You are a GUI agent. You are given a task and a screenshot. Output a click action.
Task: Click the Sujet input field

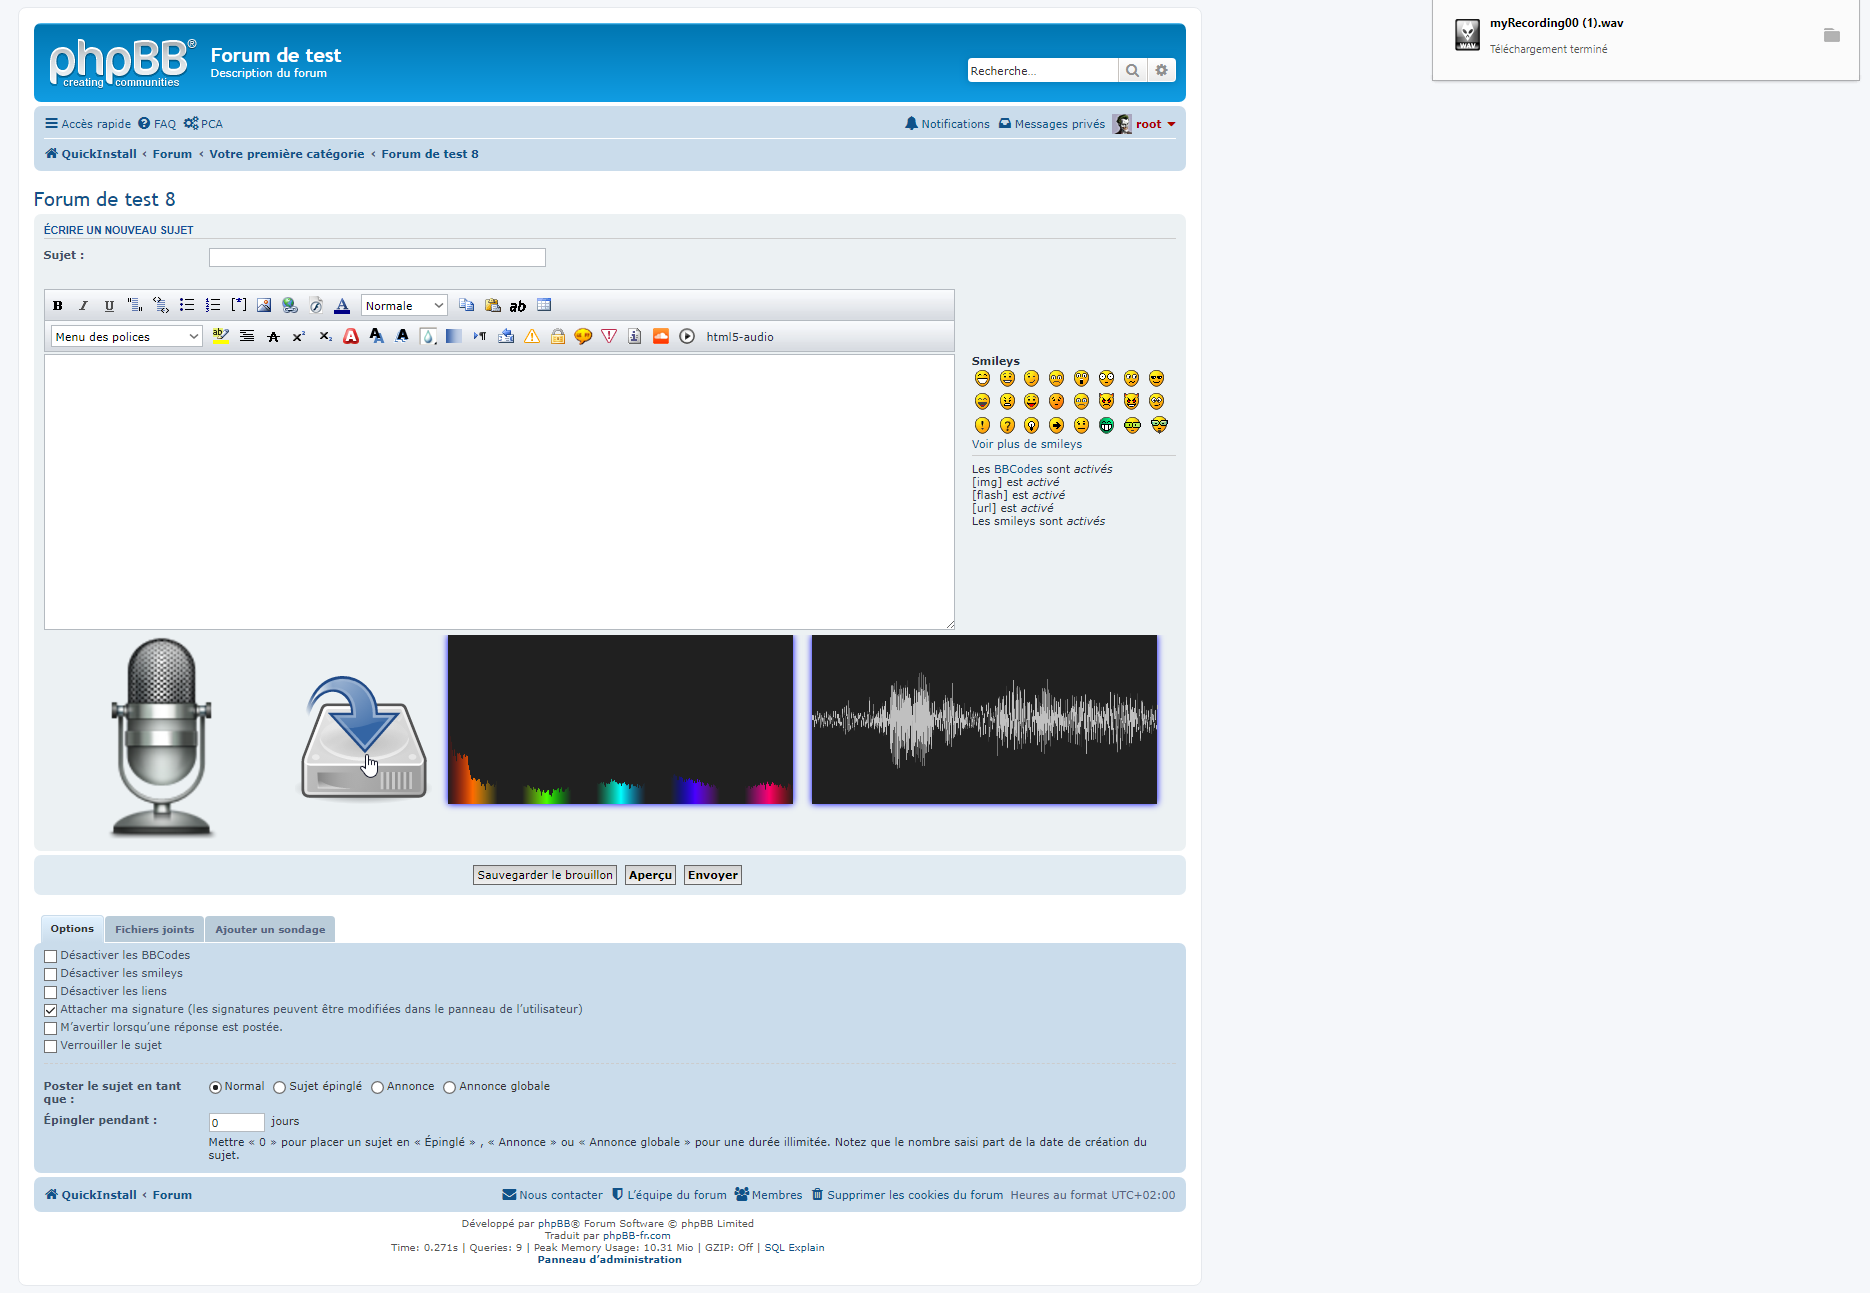click(377, 258)
